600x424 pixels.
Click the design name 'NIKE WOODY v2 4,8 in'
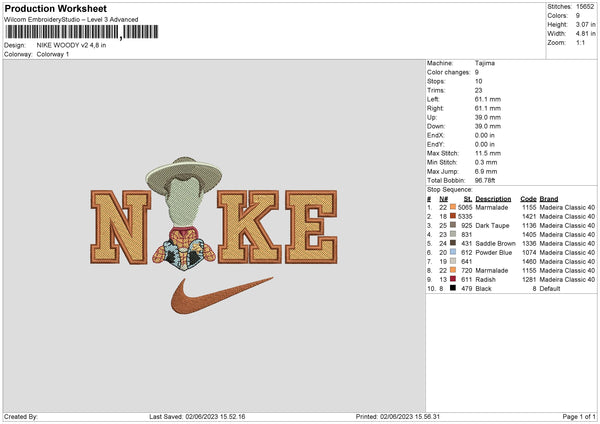(71, 45)
